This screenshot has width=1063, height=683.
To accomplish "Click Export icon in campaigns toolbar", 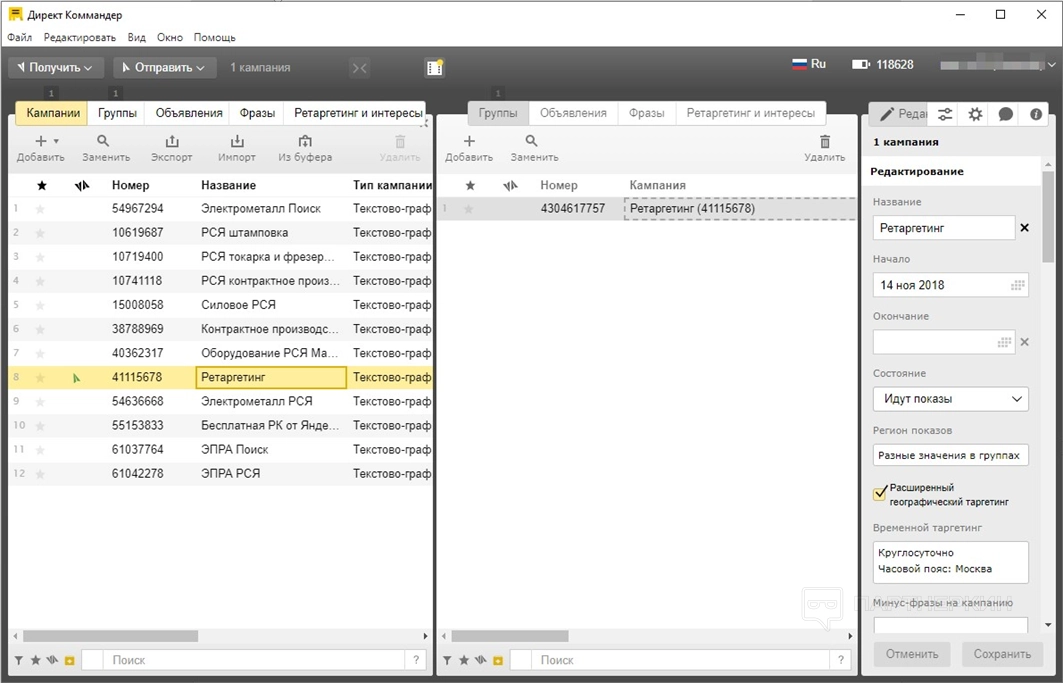I will pos(171,142).
